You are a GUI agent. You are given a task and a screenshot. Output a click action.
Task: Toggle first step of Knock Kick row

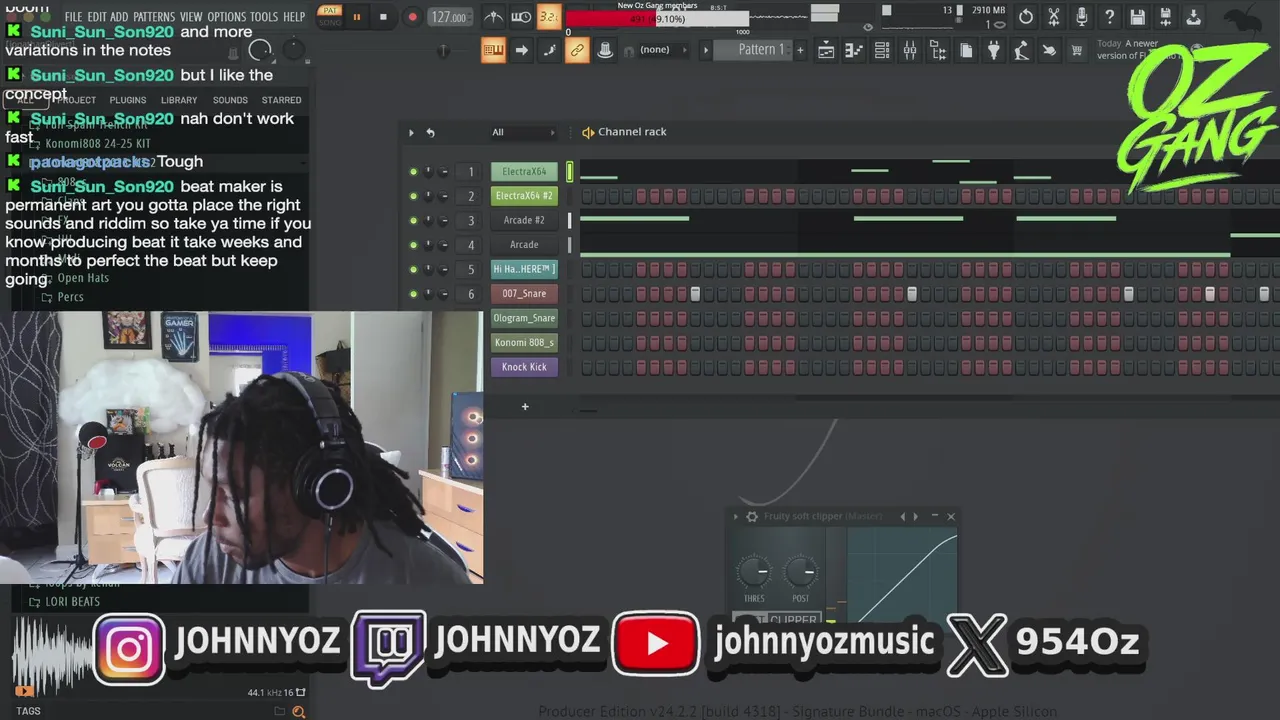point(587,367)
